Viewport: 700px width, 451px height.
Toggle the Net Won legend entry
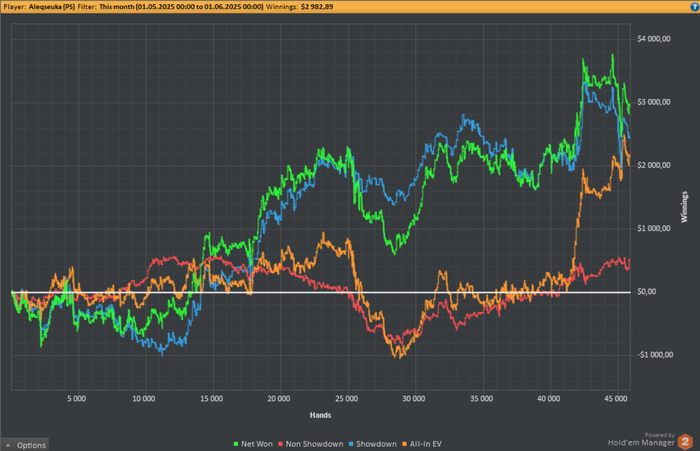click(253, 444)
